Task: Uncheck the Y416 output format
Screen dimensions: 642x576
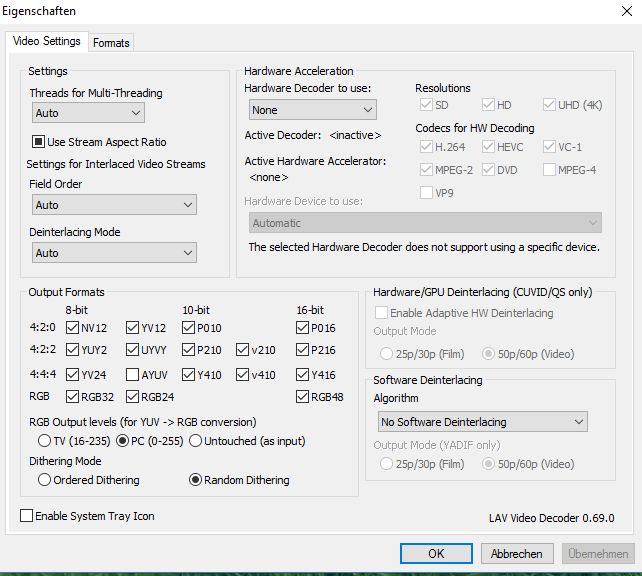Action: click(302, 374)
